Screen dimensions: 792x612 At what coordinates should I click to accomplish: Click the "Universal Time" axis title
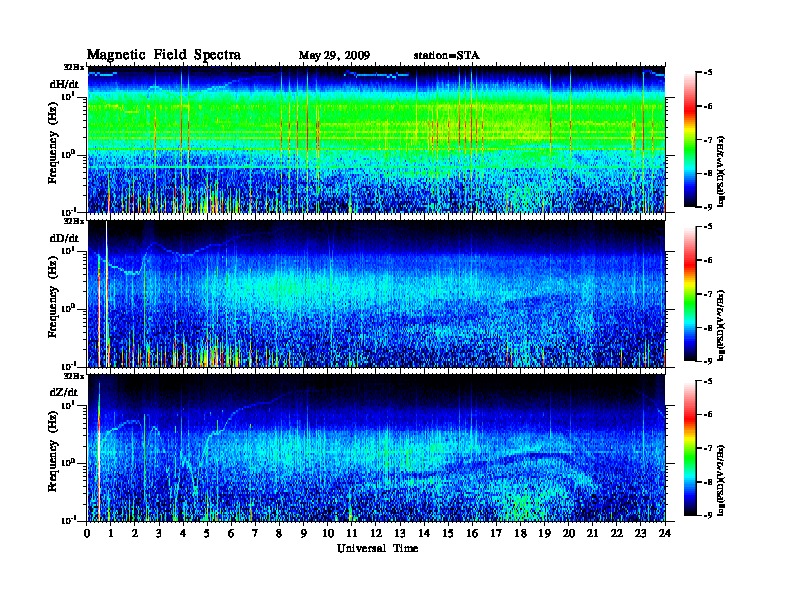pyautogui.click(x=377, y=548)
